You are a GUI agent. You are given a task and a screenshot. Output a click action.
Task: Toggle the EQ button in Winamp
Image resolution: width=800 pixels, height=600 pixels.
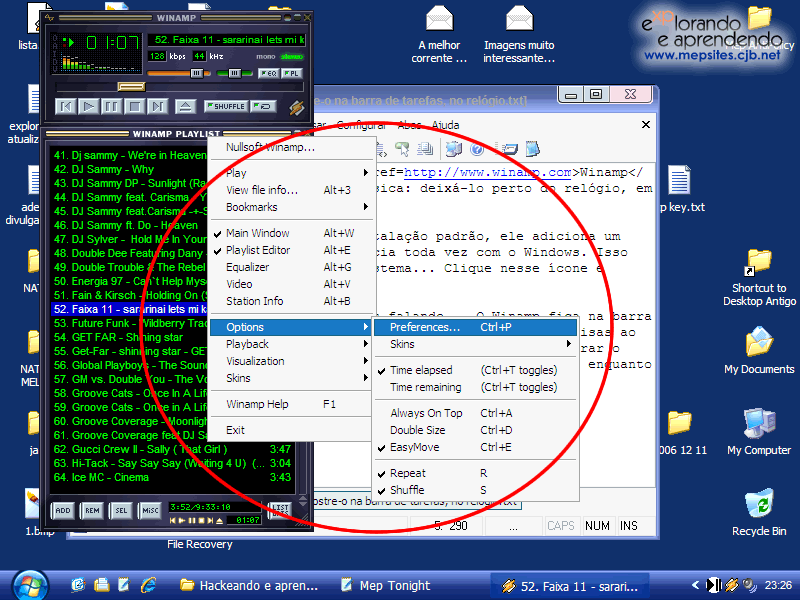pyautogui.click(x=268, y=73)
